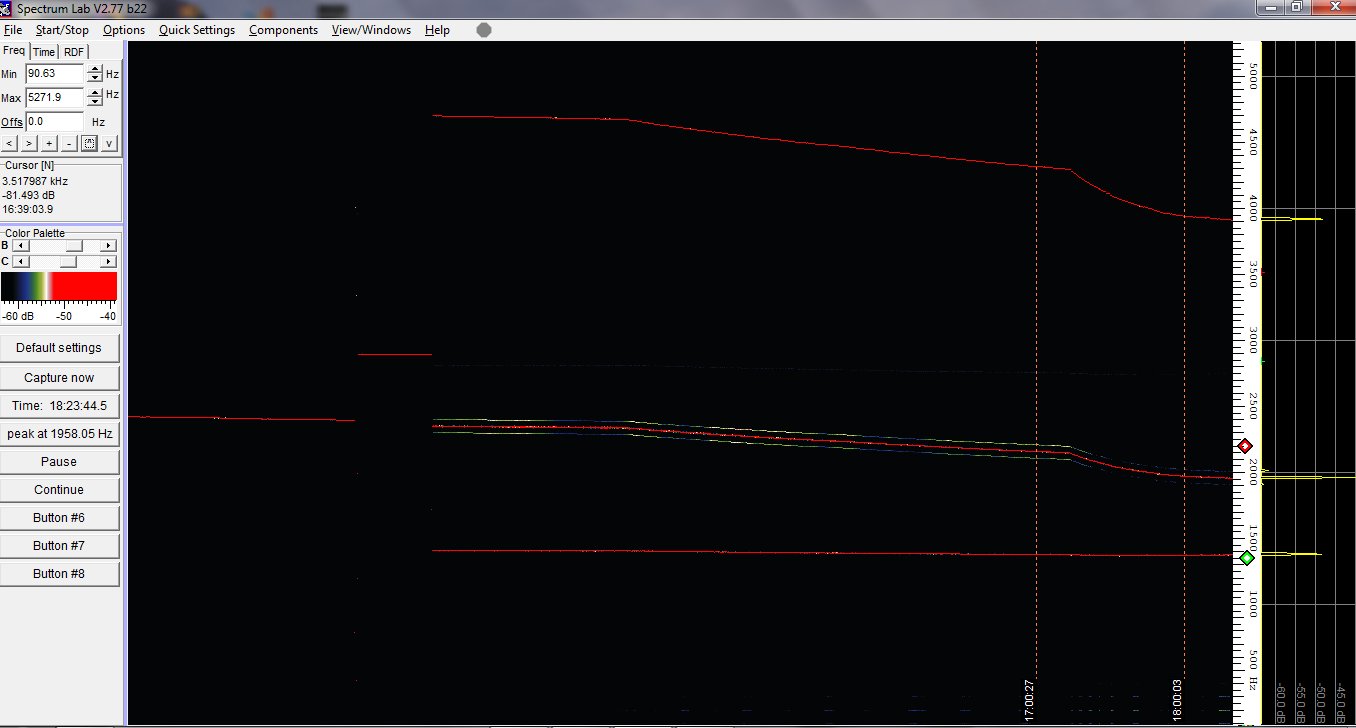The image size is (1356, 728).
Task: Click the dotted-box zoom region button
Action: tap(89, 143)
